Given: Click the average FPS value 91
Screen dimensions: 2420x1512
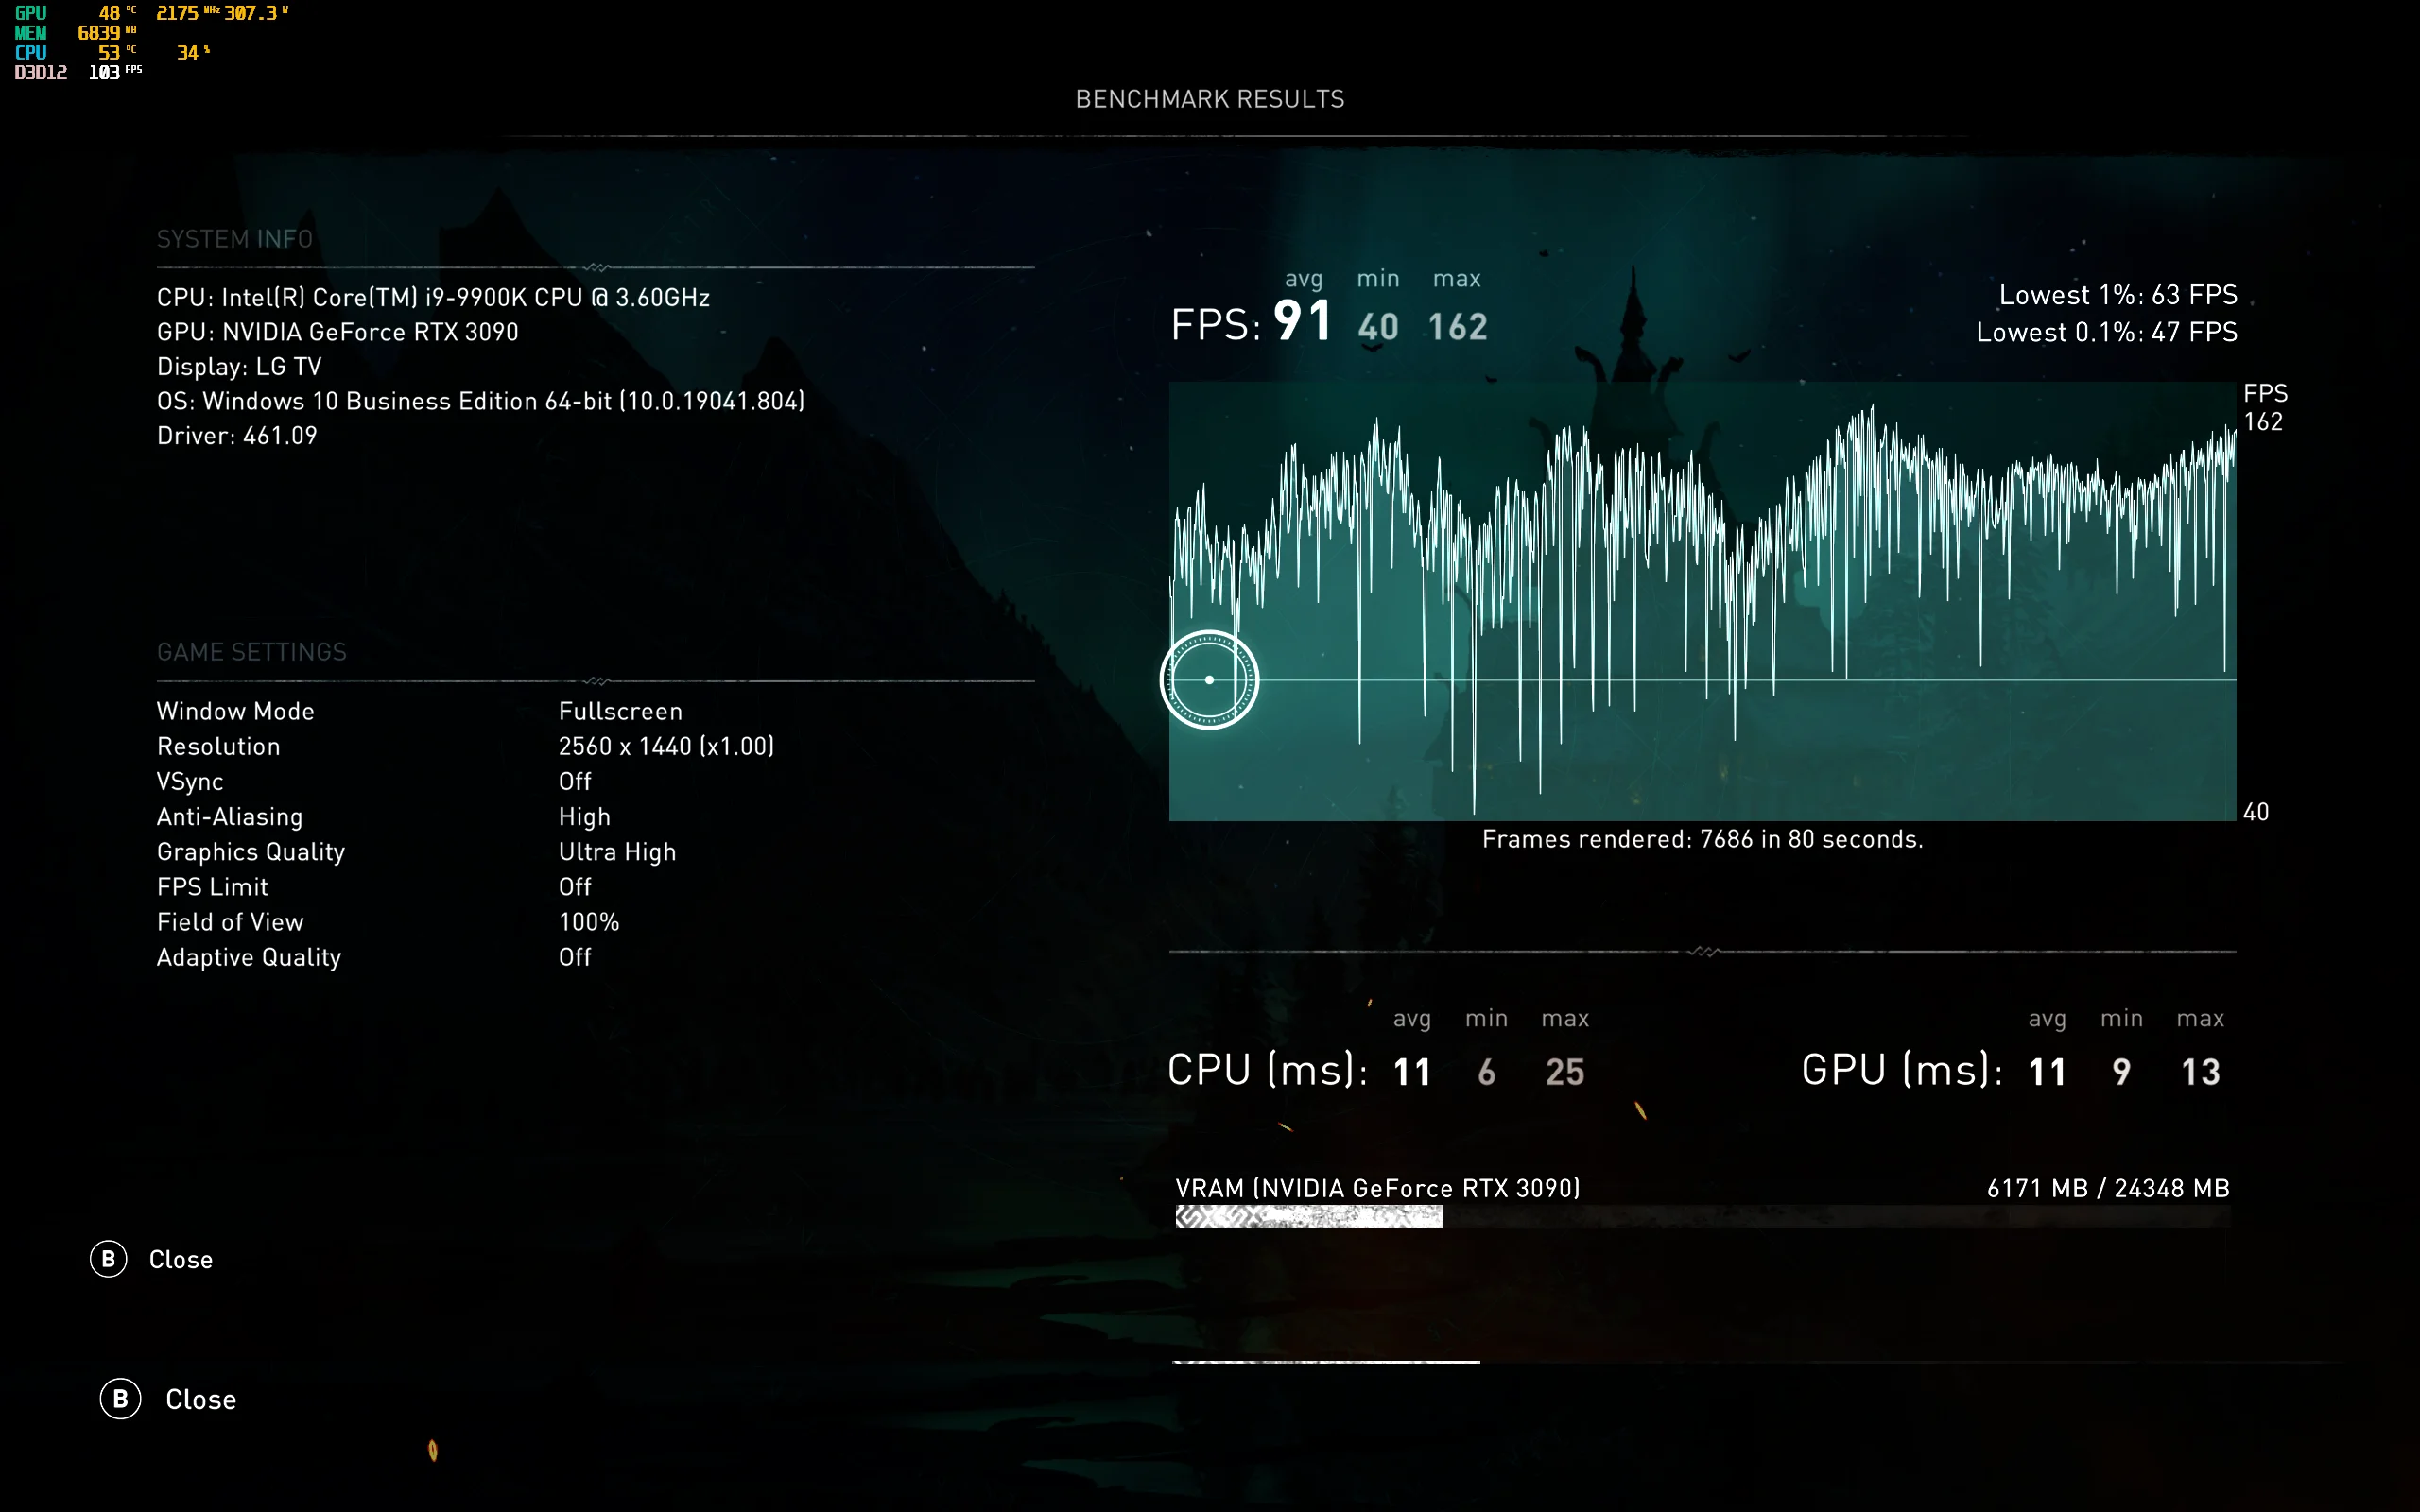Looking at the screenshot, I should [1303, 322].
